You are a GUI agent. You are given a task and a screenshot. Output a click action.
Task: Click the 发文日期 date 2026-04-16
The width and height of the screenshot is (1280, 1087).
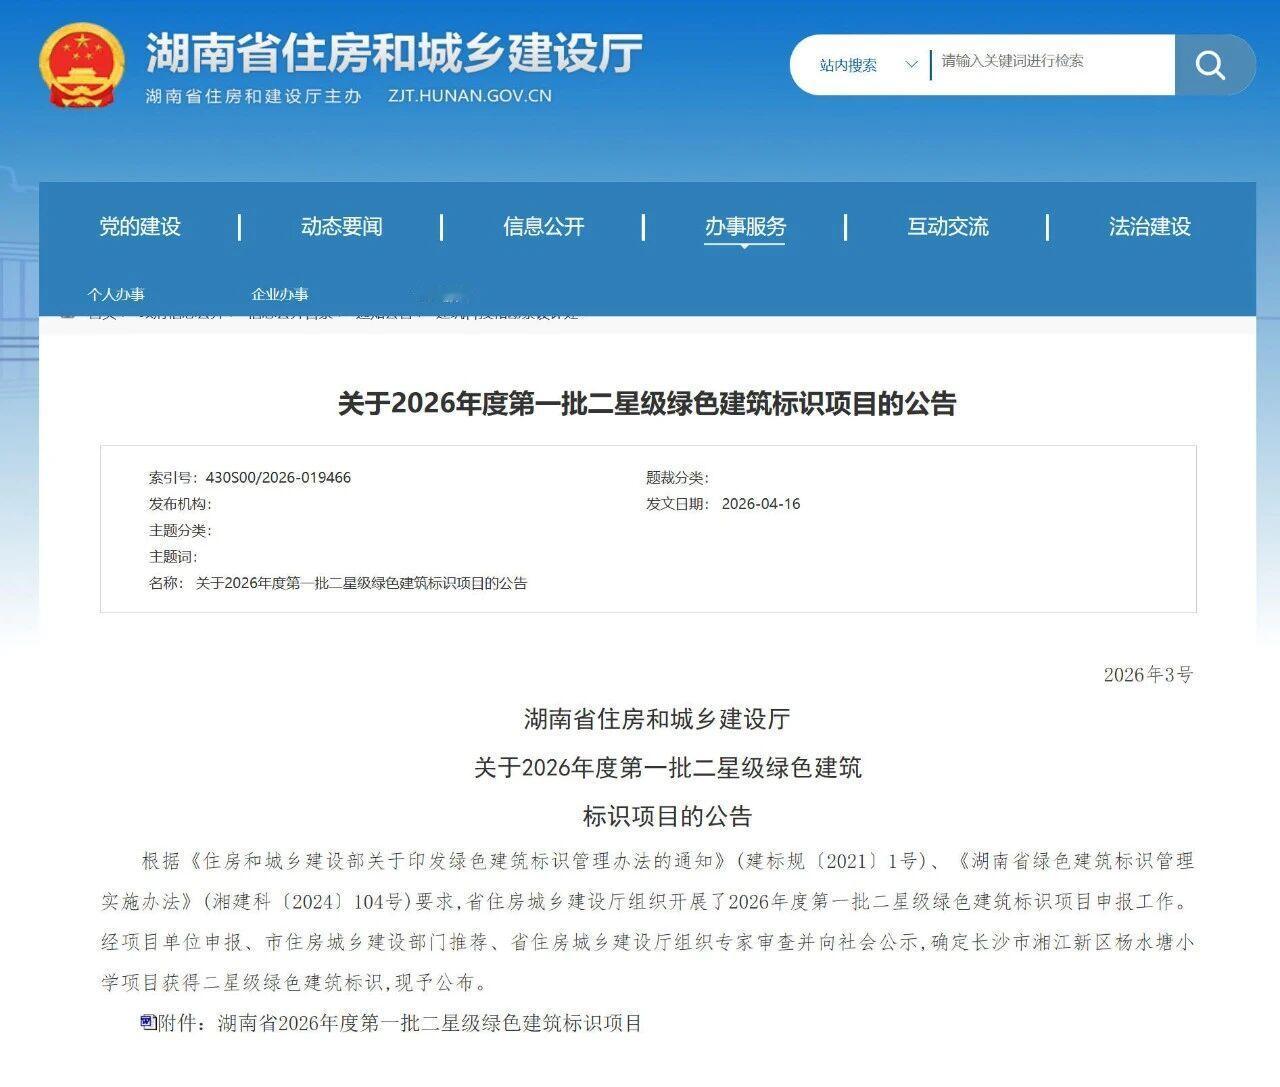(760, 504)
